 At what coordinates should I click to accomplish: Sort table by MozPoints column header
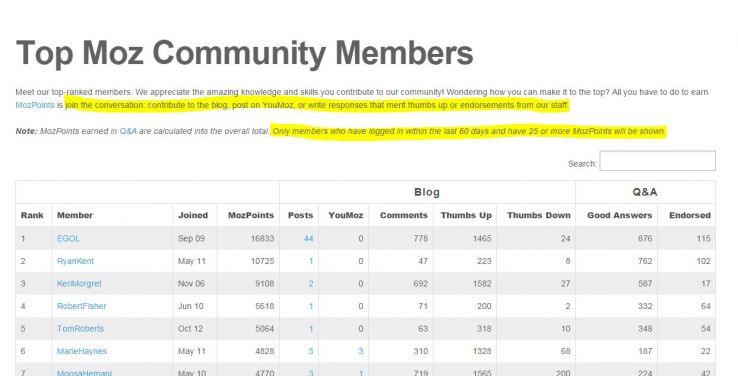point(251,216)
